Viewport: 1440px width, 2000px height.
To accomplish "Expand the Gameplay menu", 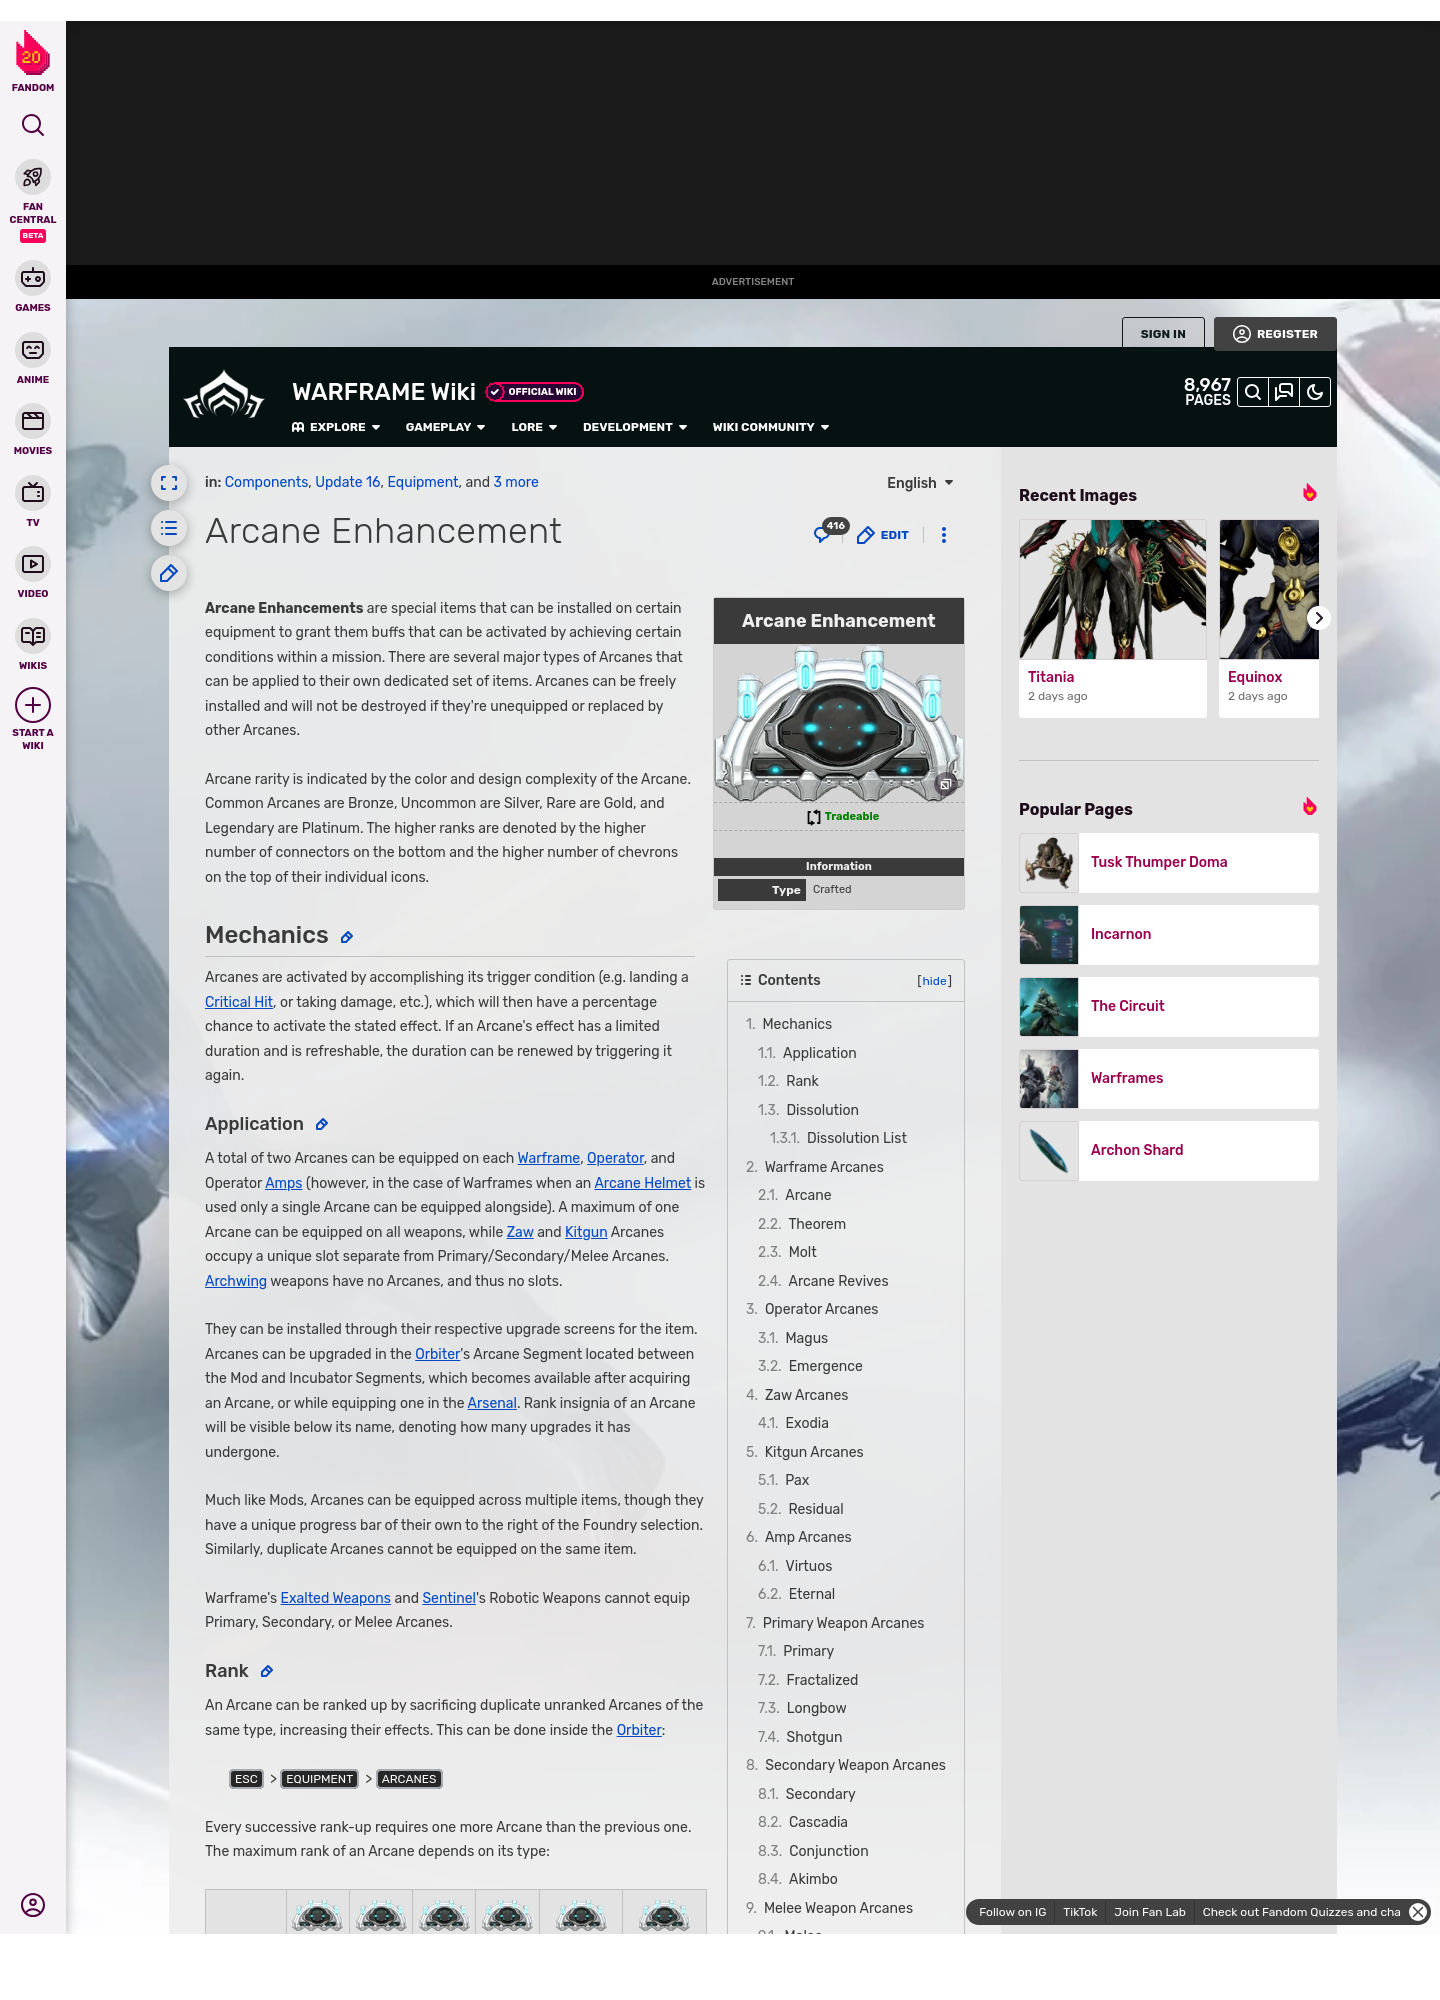I will pos(445,427).
